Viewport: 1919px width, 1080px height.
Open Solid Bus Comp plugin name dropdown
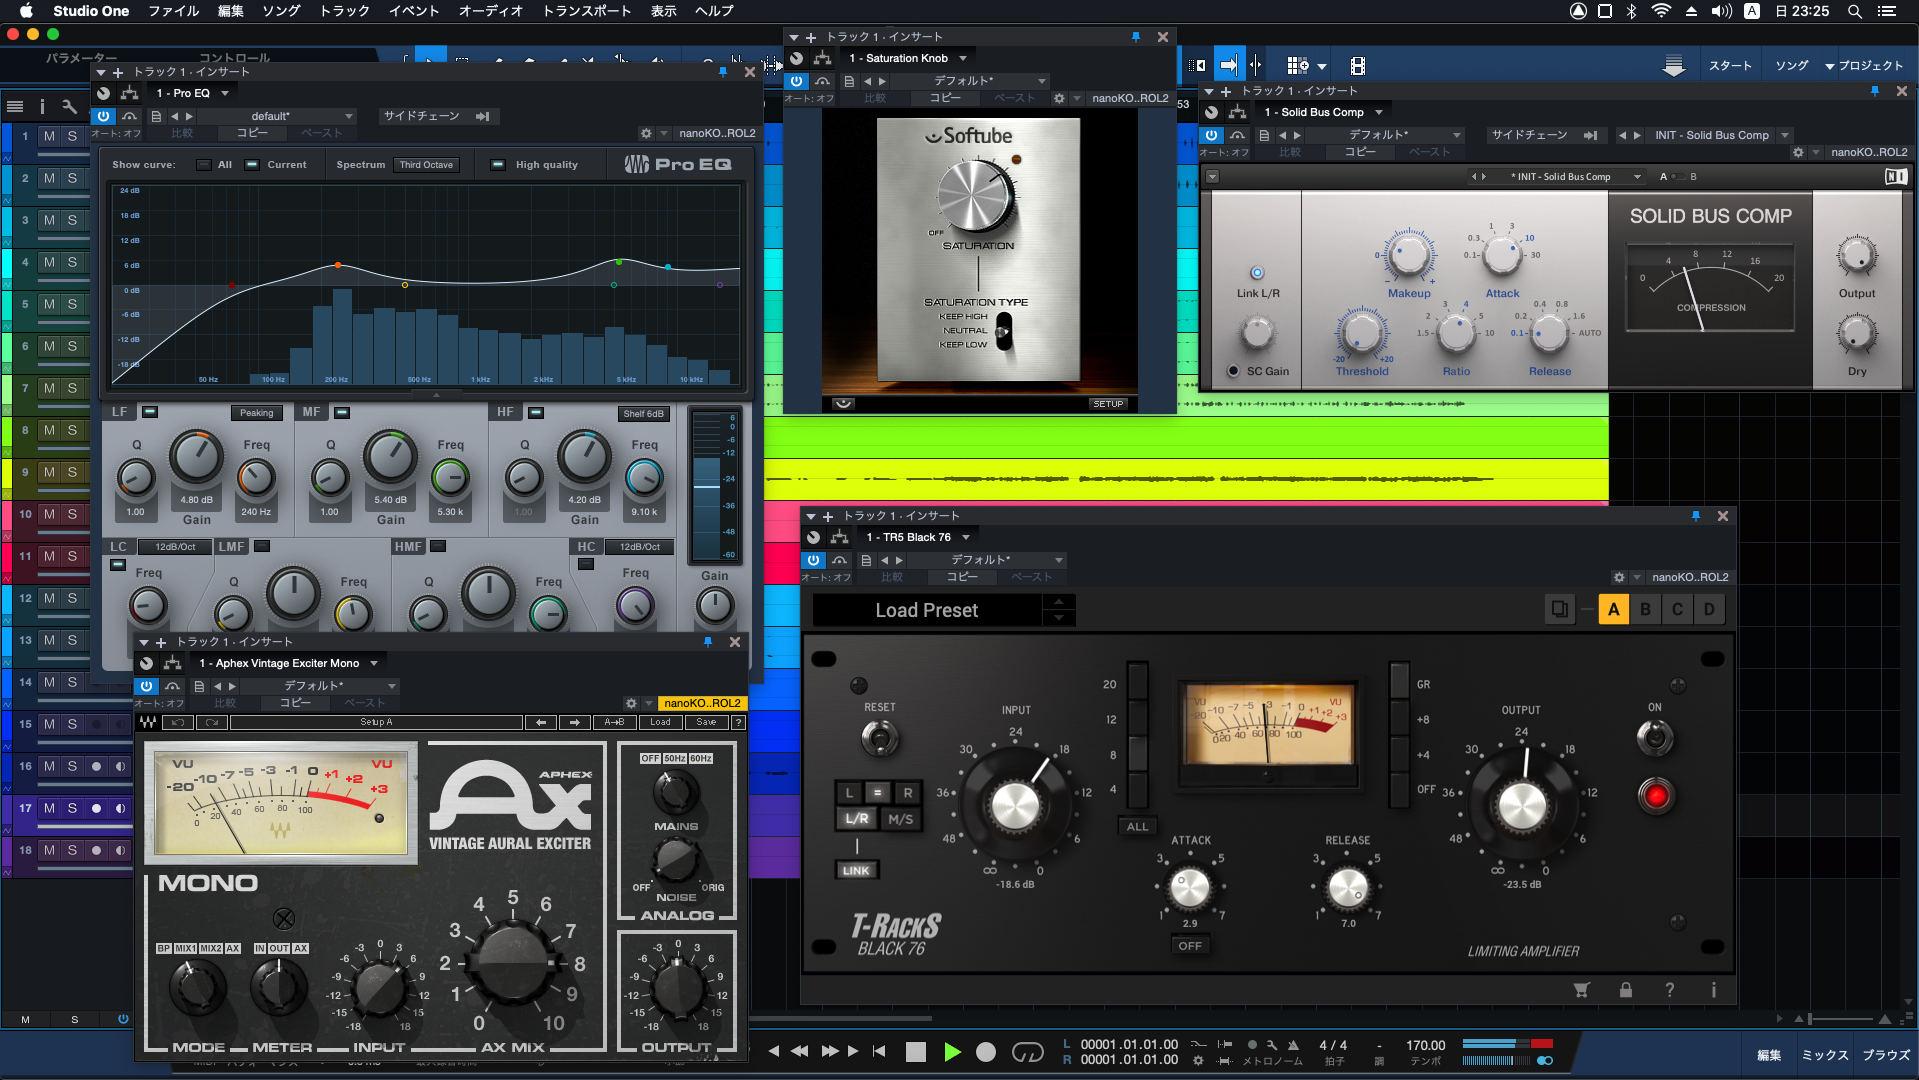pos(1322,112)
